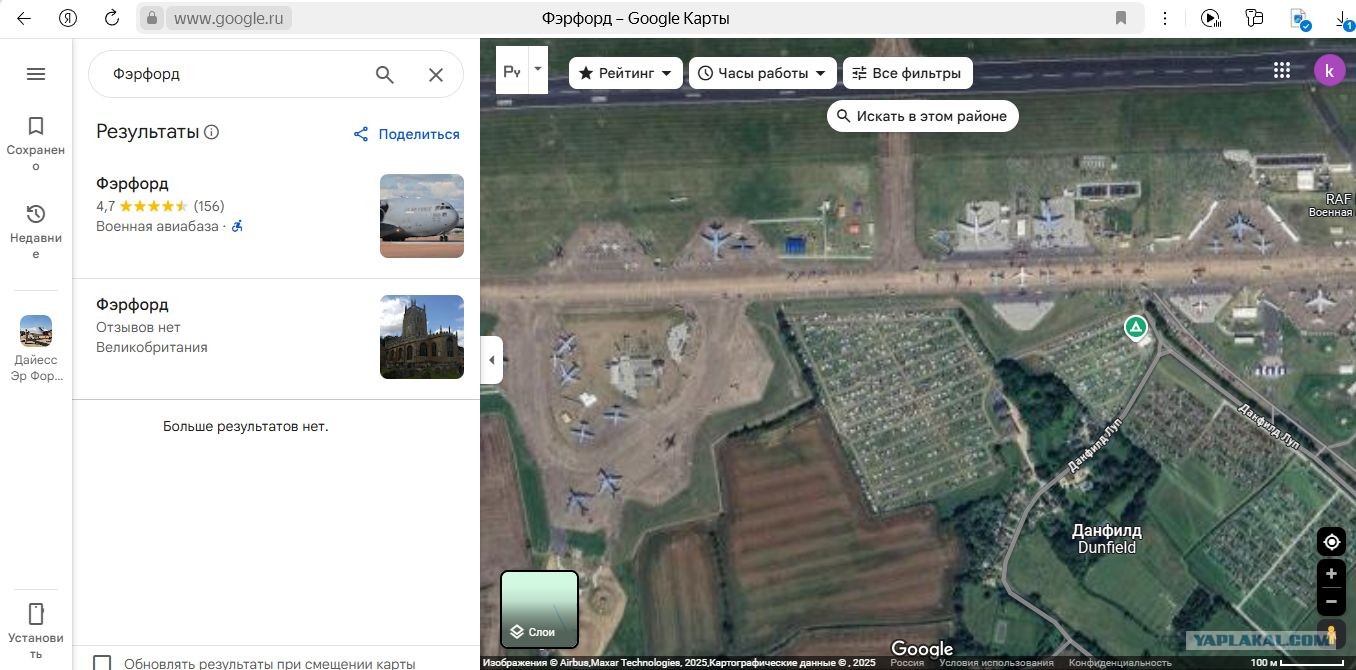Click the lock icon in the address bar

[151, 18]
